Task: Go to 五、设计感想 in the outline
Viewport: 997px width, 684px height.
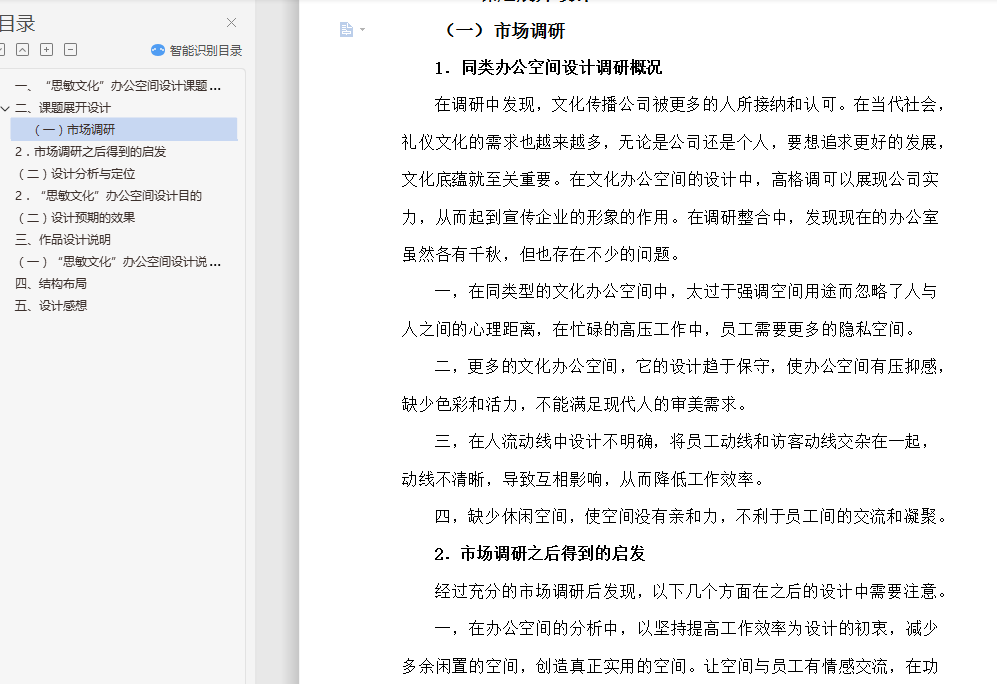Action: (x=50, y=305)
